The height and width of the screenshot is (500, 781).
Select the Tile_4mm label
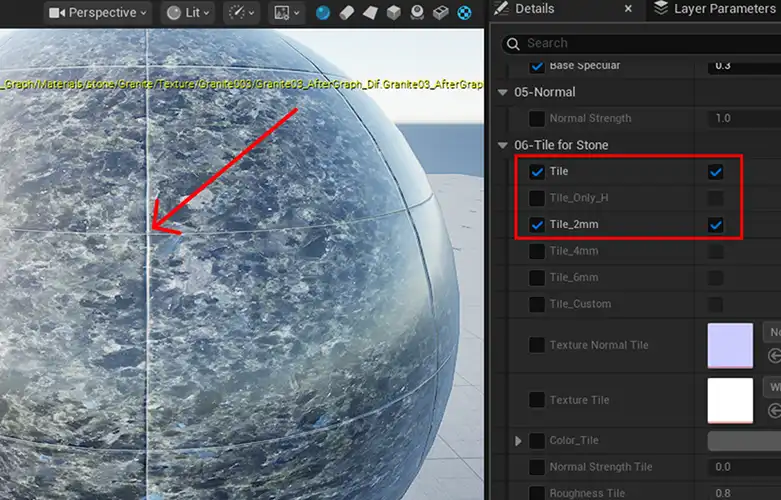(x=574, y=251)
